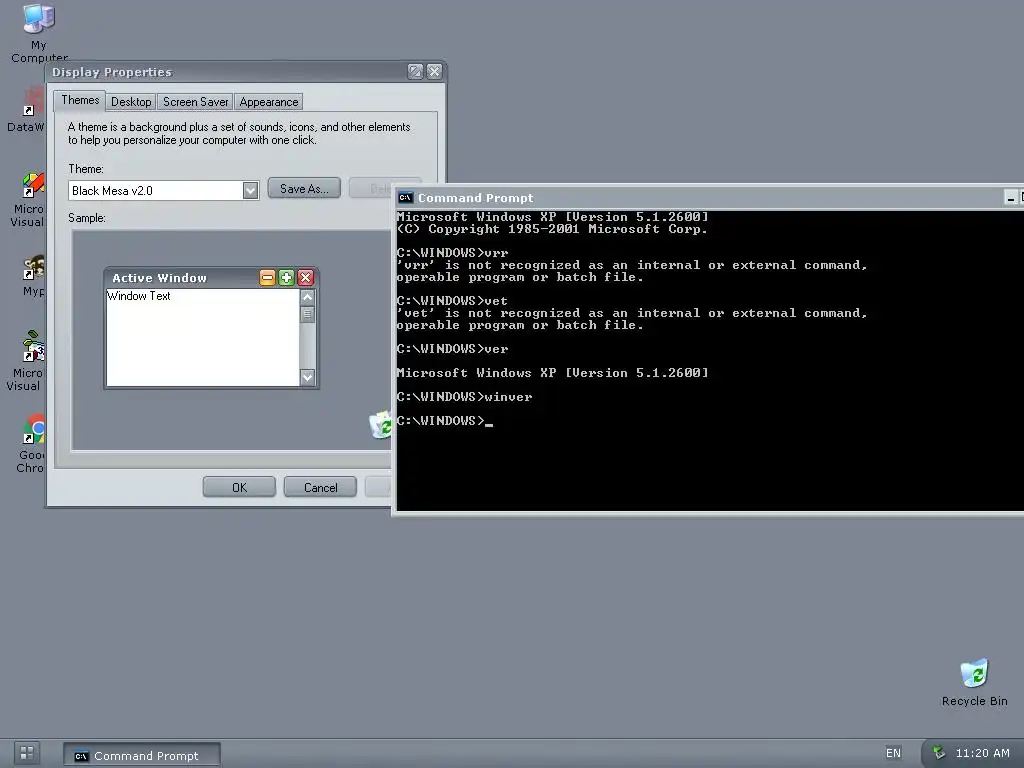Switch to the Screen Saver tab
The height and width of the screenshot is (768, 1024).
(x=195, y=102)
